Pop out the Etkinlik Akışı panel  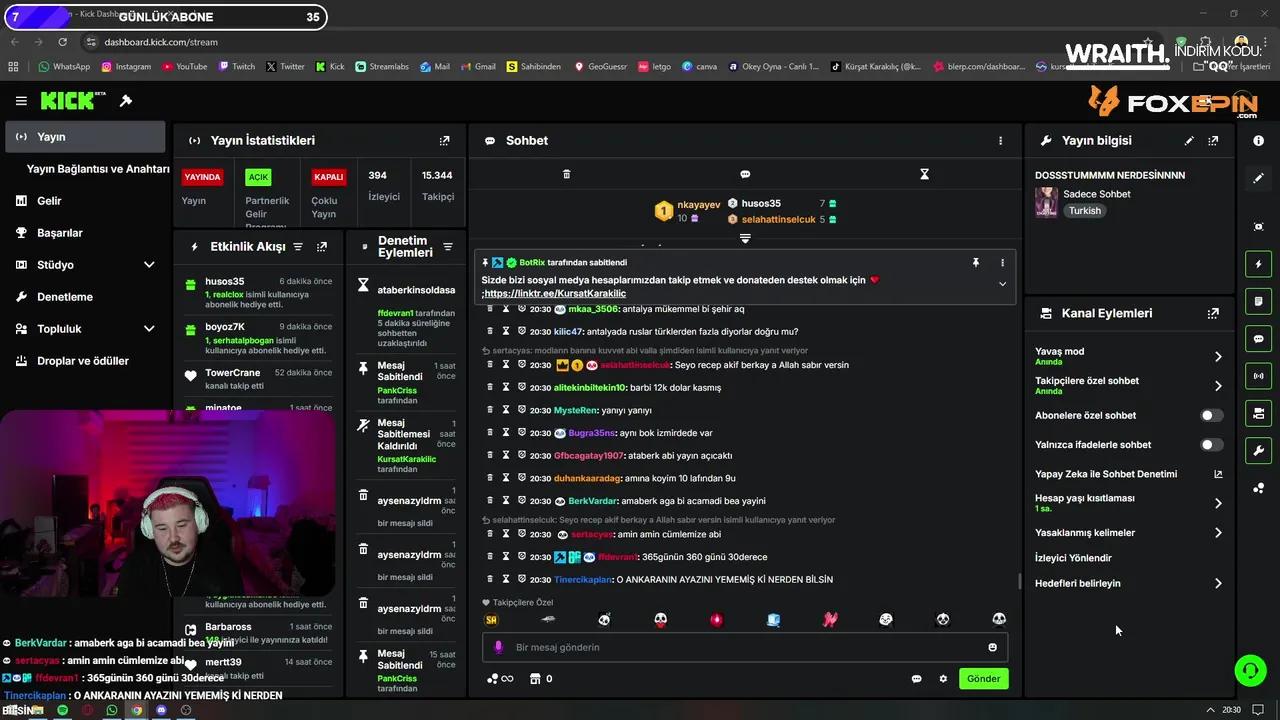(x=322, y=247)
